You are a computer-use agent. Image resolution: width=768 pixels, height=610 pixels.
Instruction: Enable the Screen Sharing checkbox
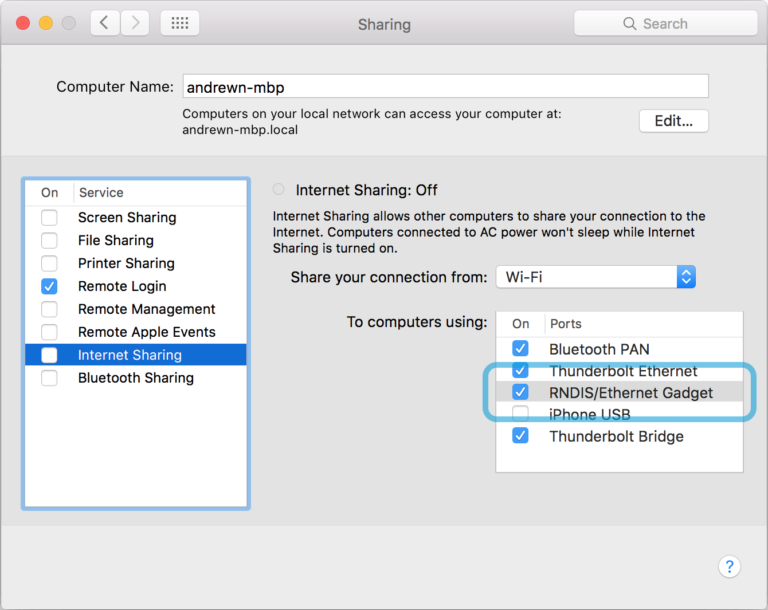coord(49,217)
